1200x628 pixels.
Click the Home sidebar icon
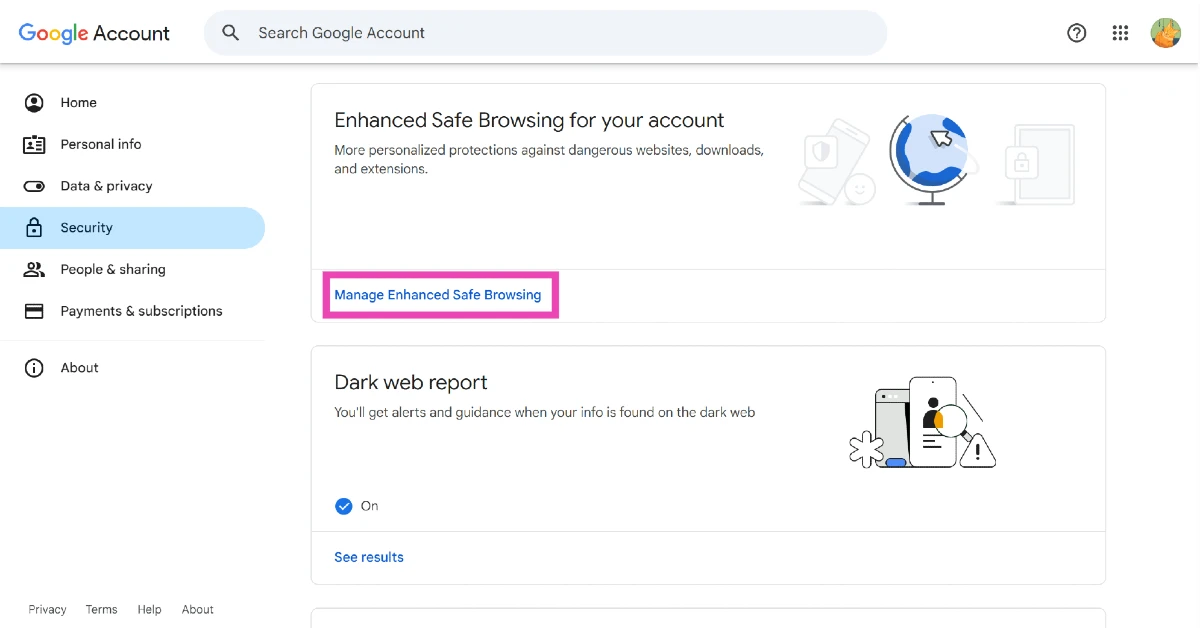pyautogui.click(x=34, y=103)
